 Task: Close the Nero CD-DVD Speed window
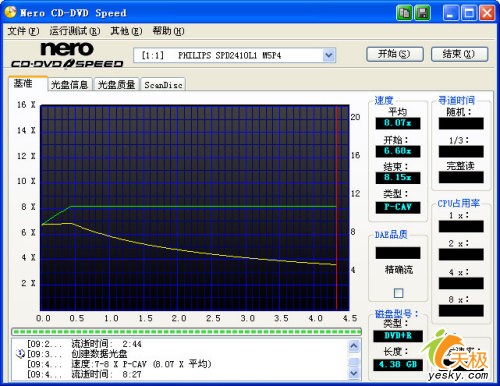click(487, 13)
